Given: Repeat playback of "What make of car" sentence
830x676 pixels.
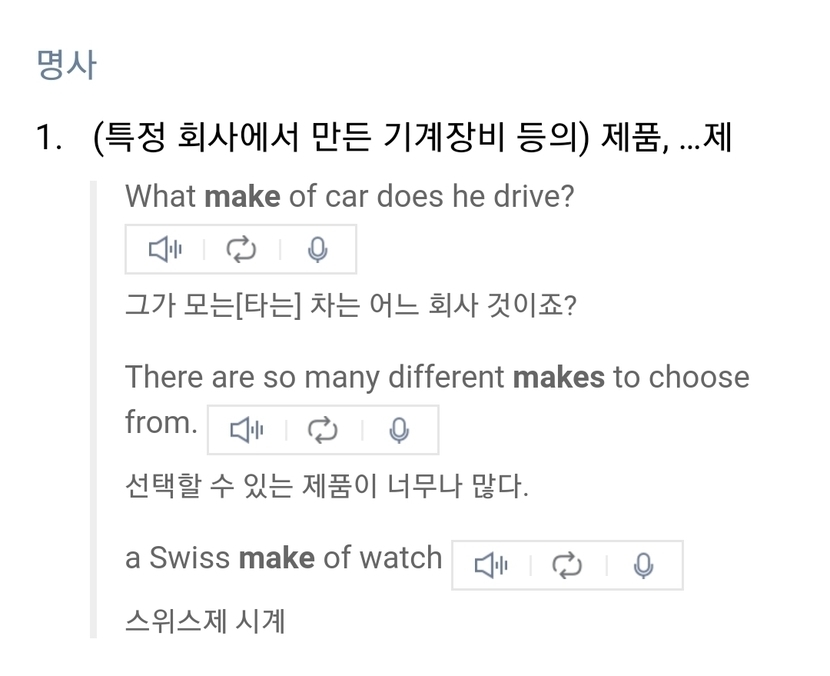Looking at the screenshot, I should tap(241, 250).
